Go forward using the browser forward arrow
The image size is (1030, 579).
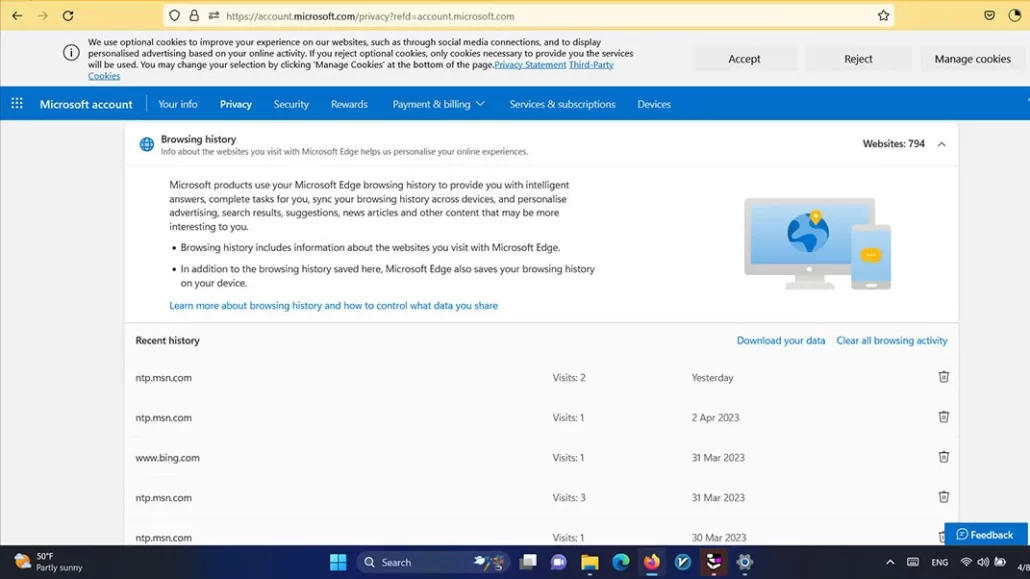(x=43, y=16)
